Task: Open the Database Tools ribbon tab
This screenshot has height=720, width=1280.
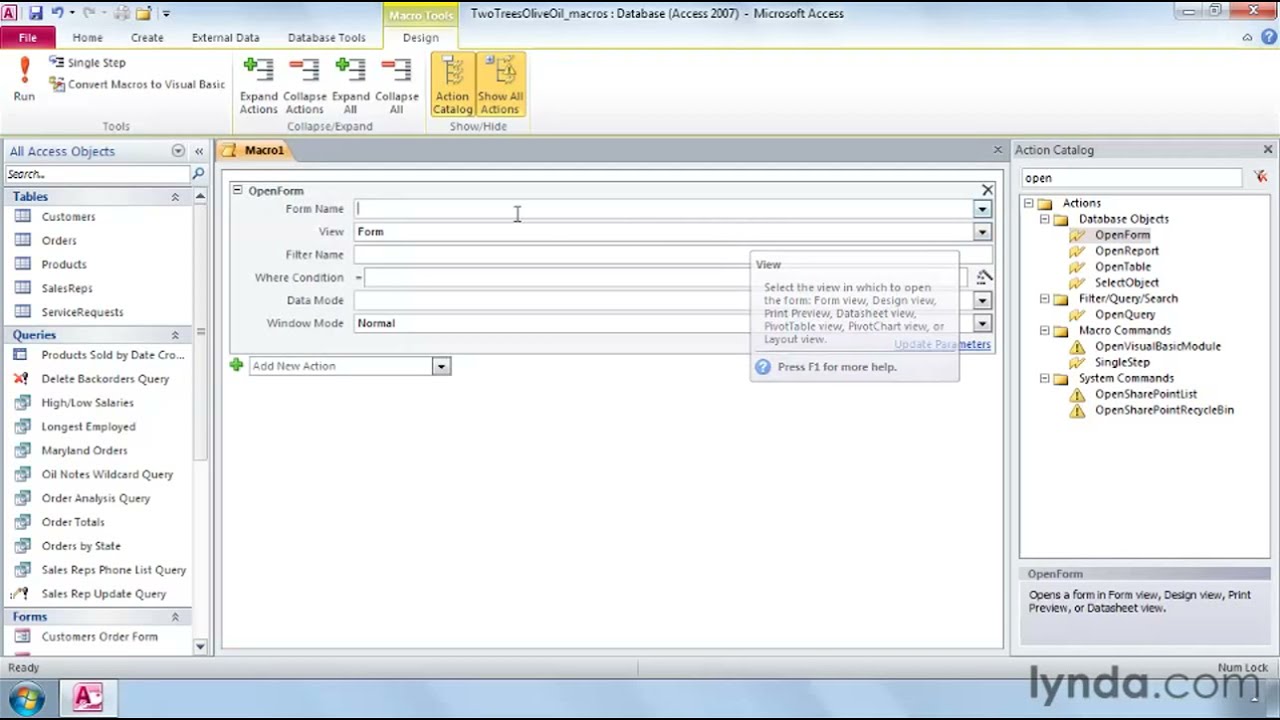Action: [x=326, y=38]
